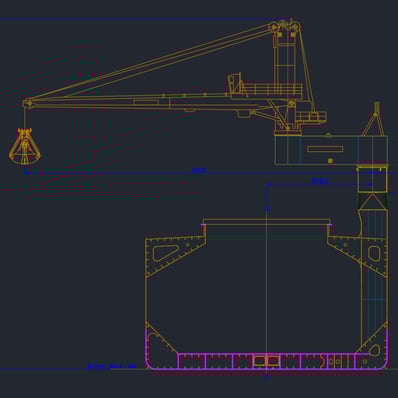Screen dimensions: 398x398
Task: Click the rectangular hatch cover over the hold
Action: tap(267, 222)
